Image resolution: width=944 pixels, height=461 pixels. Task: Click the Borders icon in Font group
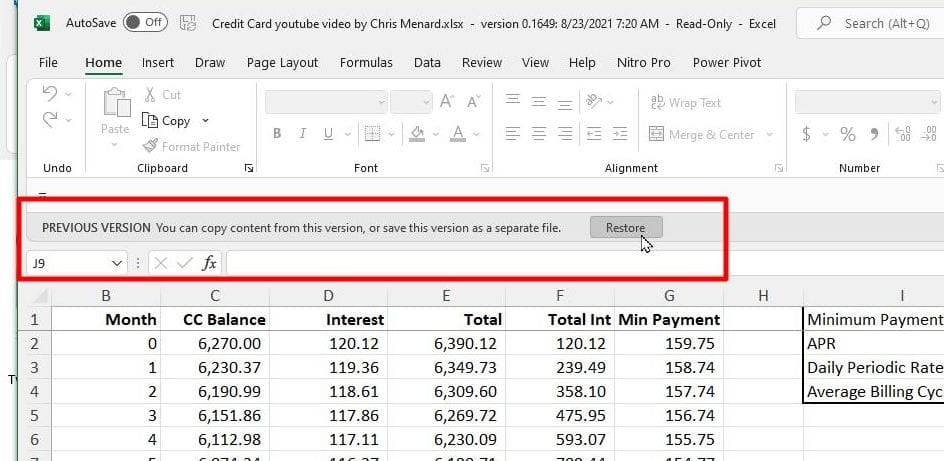click(x=371, y=134)
